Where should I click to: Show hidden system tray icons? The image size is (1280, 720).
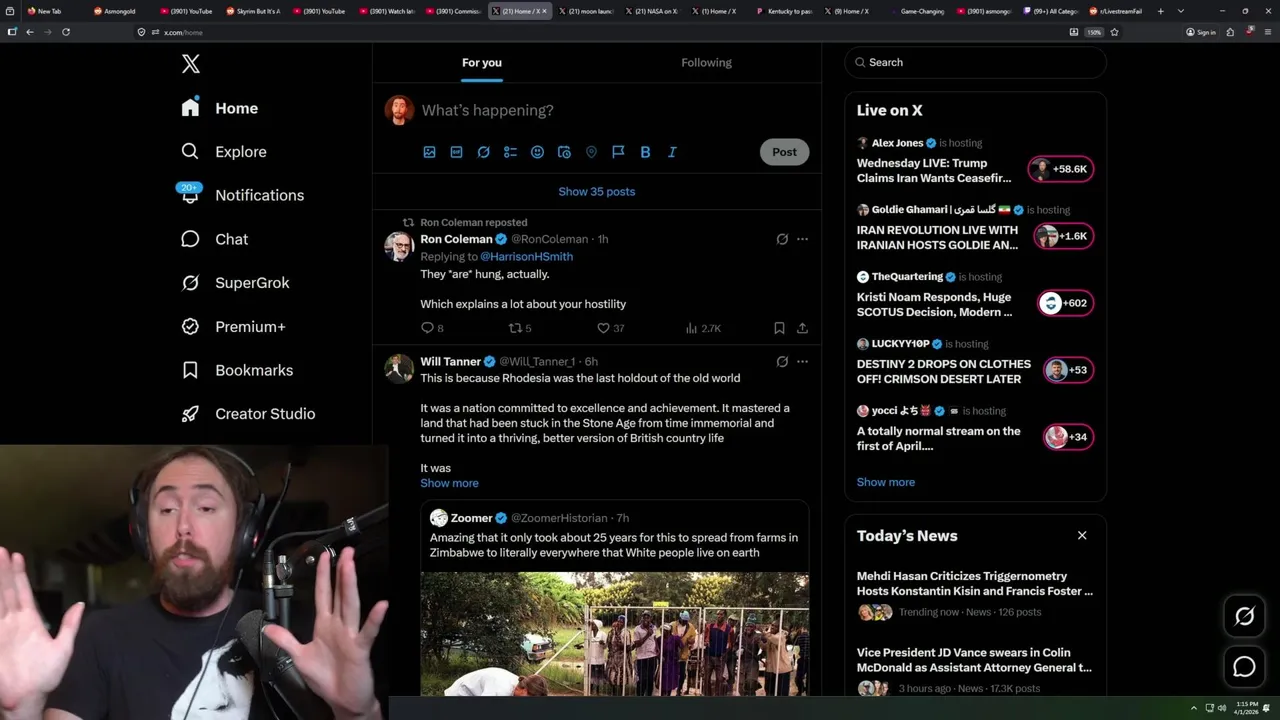coord(1193,708)
